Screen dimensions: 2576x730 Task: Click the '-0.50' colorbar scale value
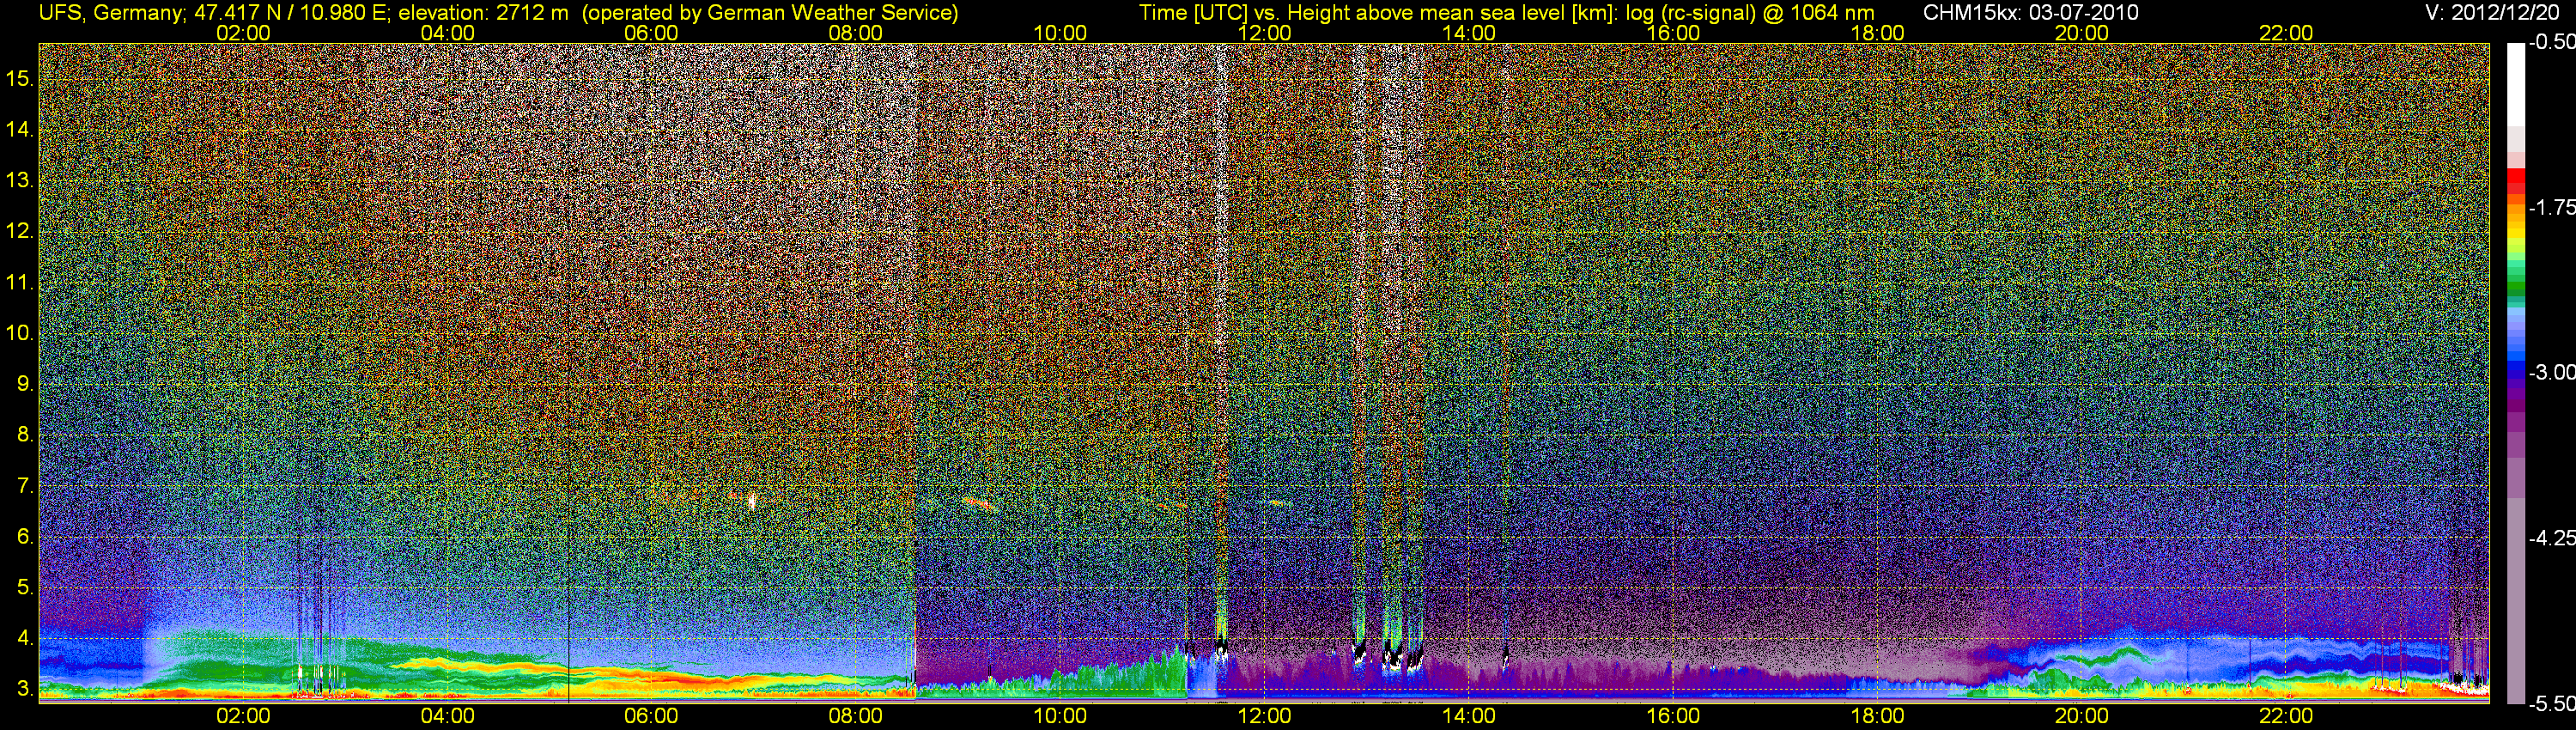coord(2552,42)
